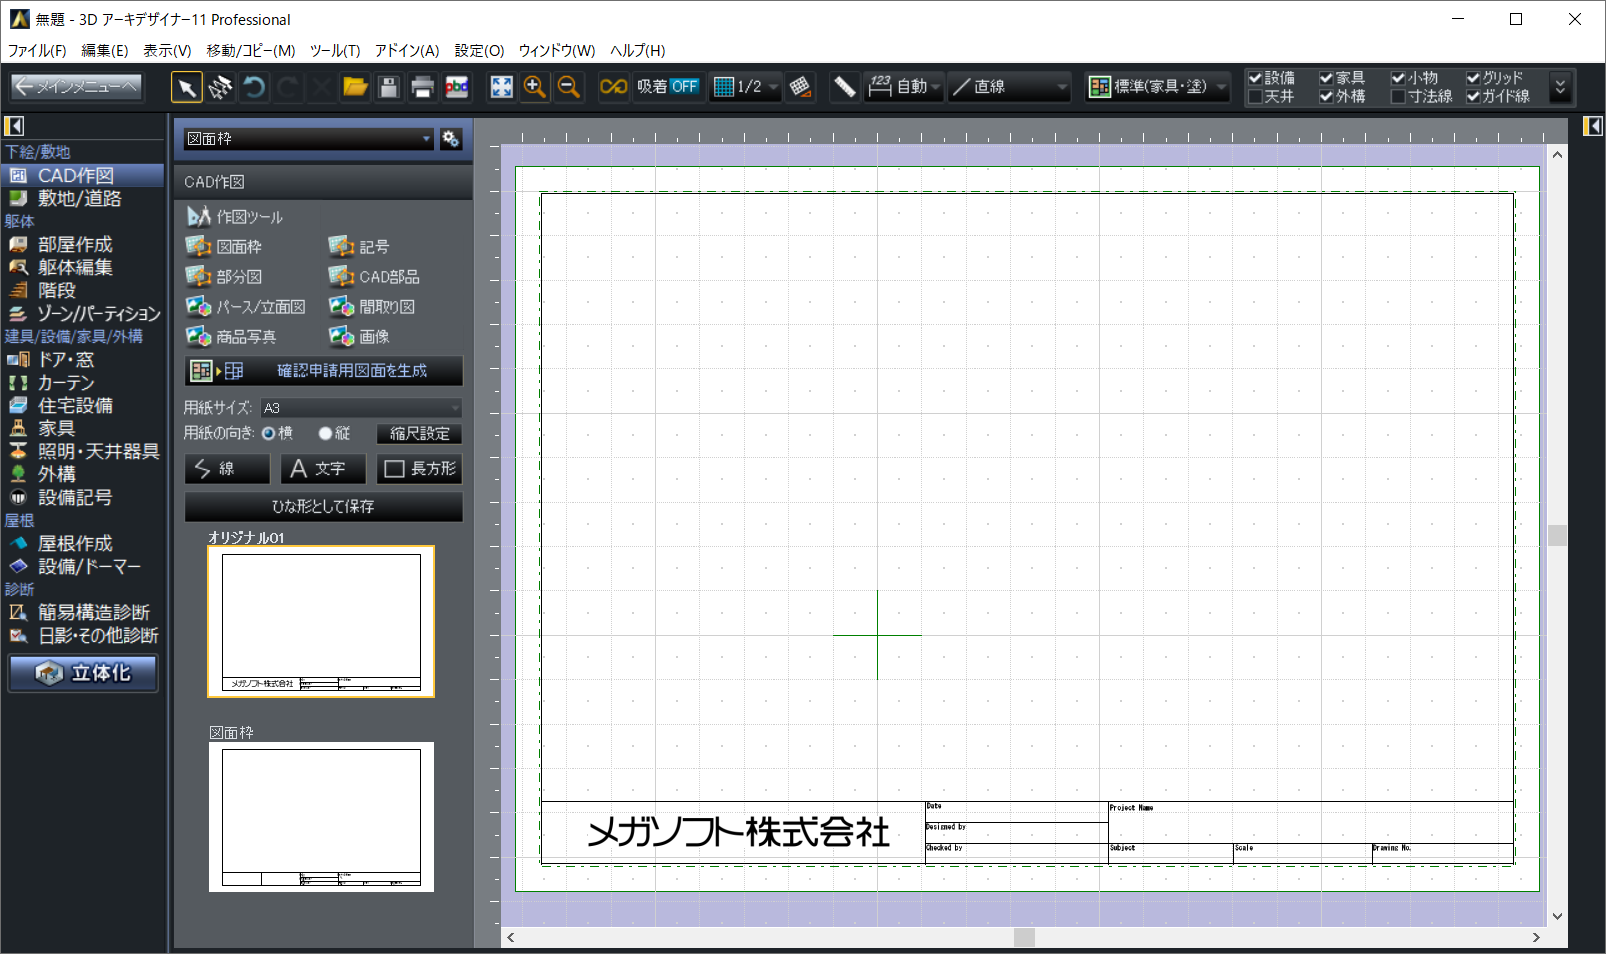Select the 縦 paper orientation radio button
1606x954 pixels.
pyautogui.click(x=325, y=434)
